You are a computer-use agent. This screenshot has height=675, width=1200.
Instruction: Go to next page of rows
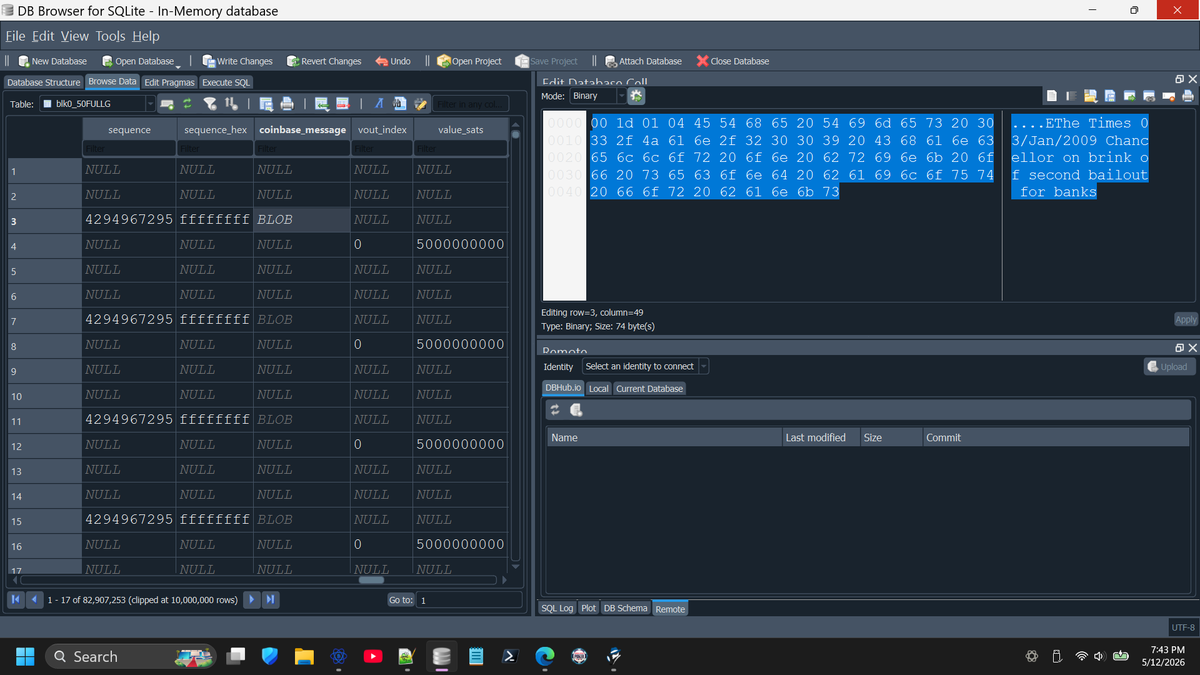pyautogui.click(x=253, y=599)
